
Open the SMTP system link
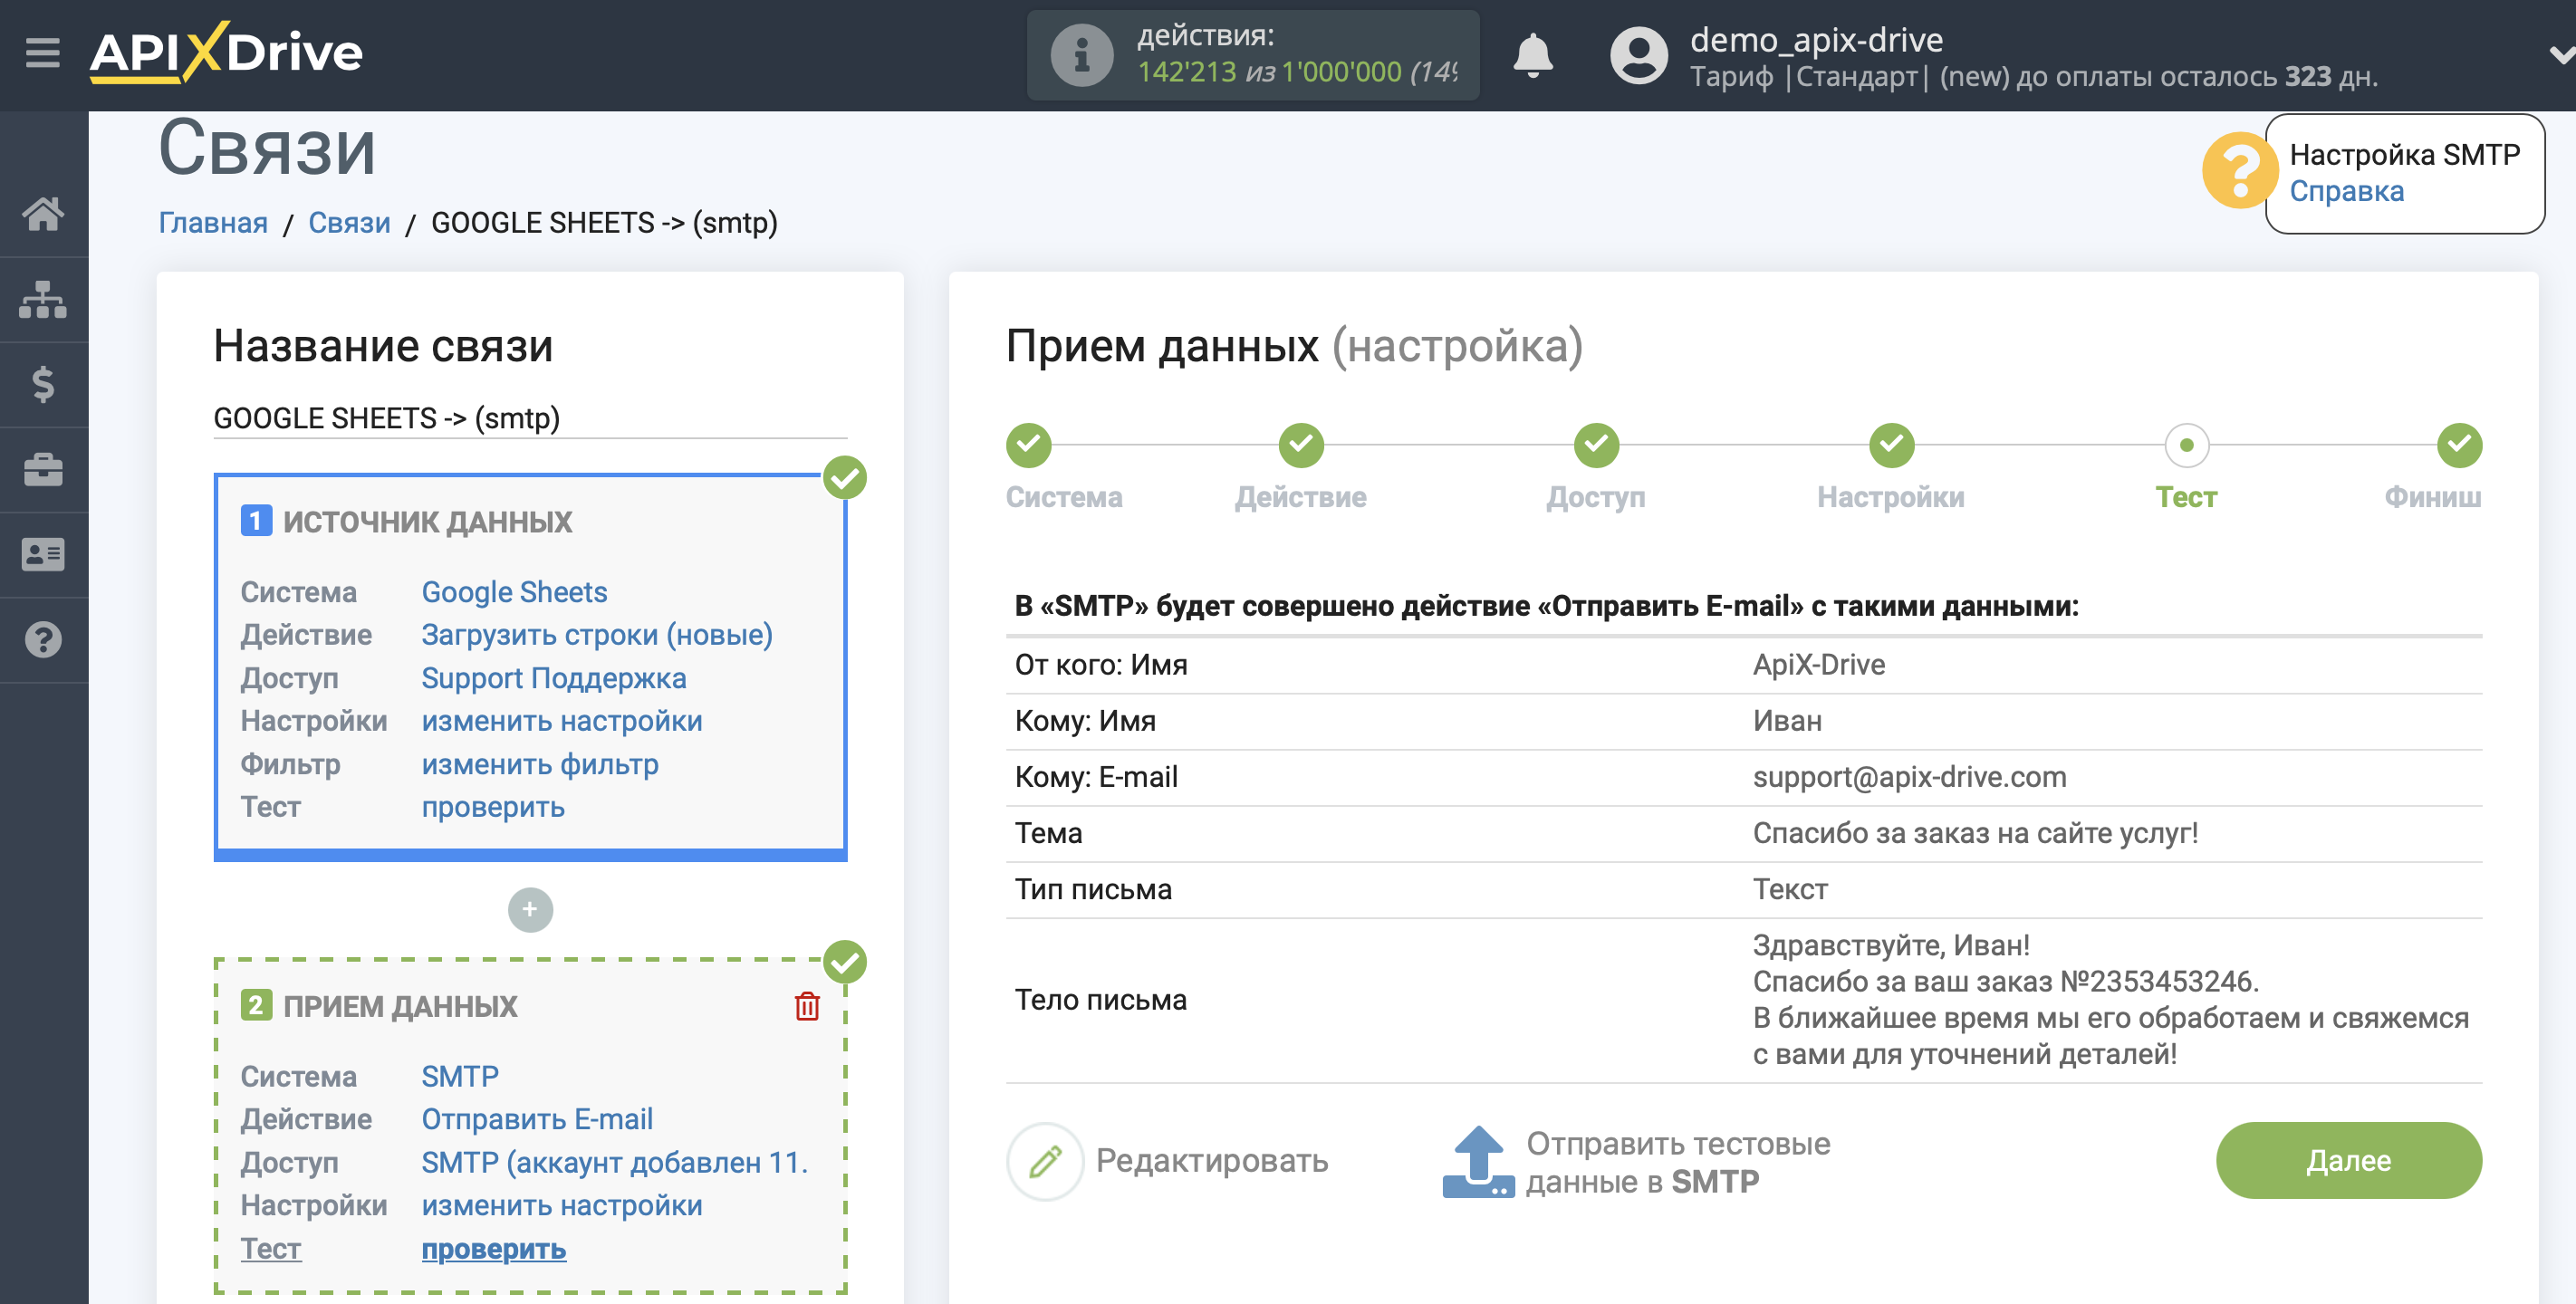point(459,1077)
